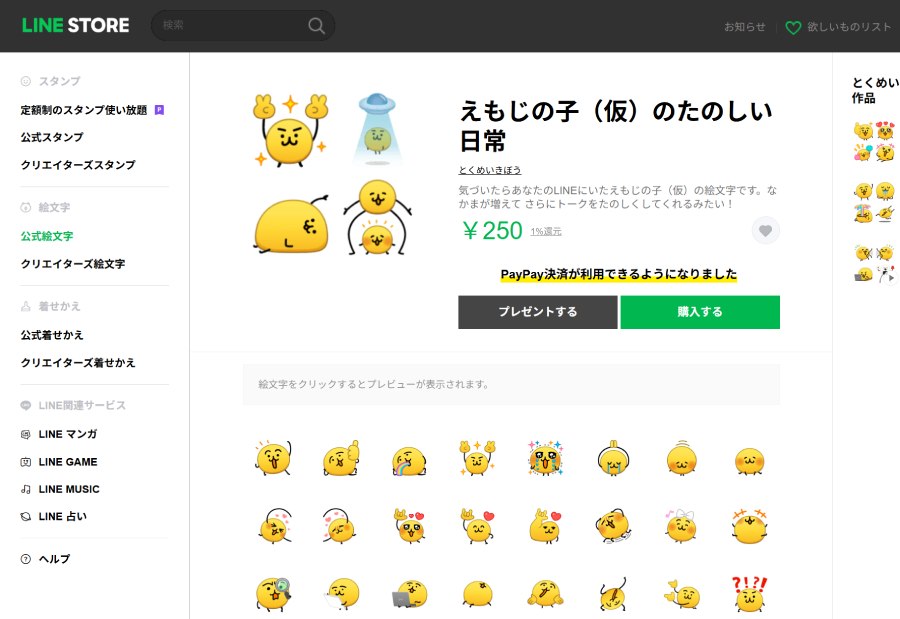Toggle the heart wishlist button beside price
900x619 pixels.
765,231
